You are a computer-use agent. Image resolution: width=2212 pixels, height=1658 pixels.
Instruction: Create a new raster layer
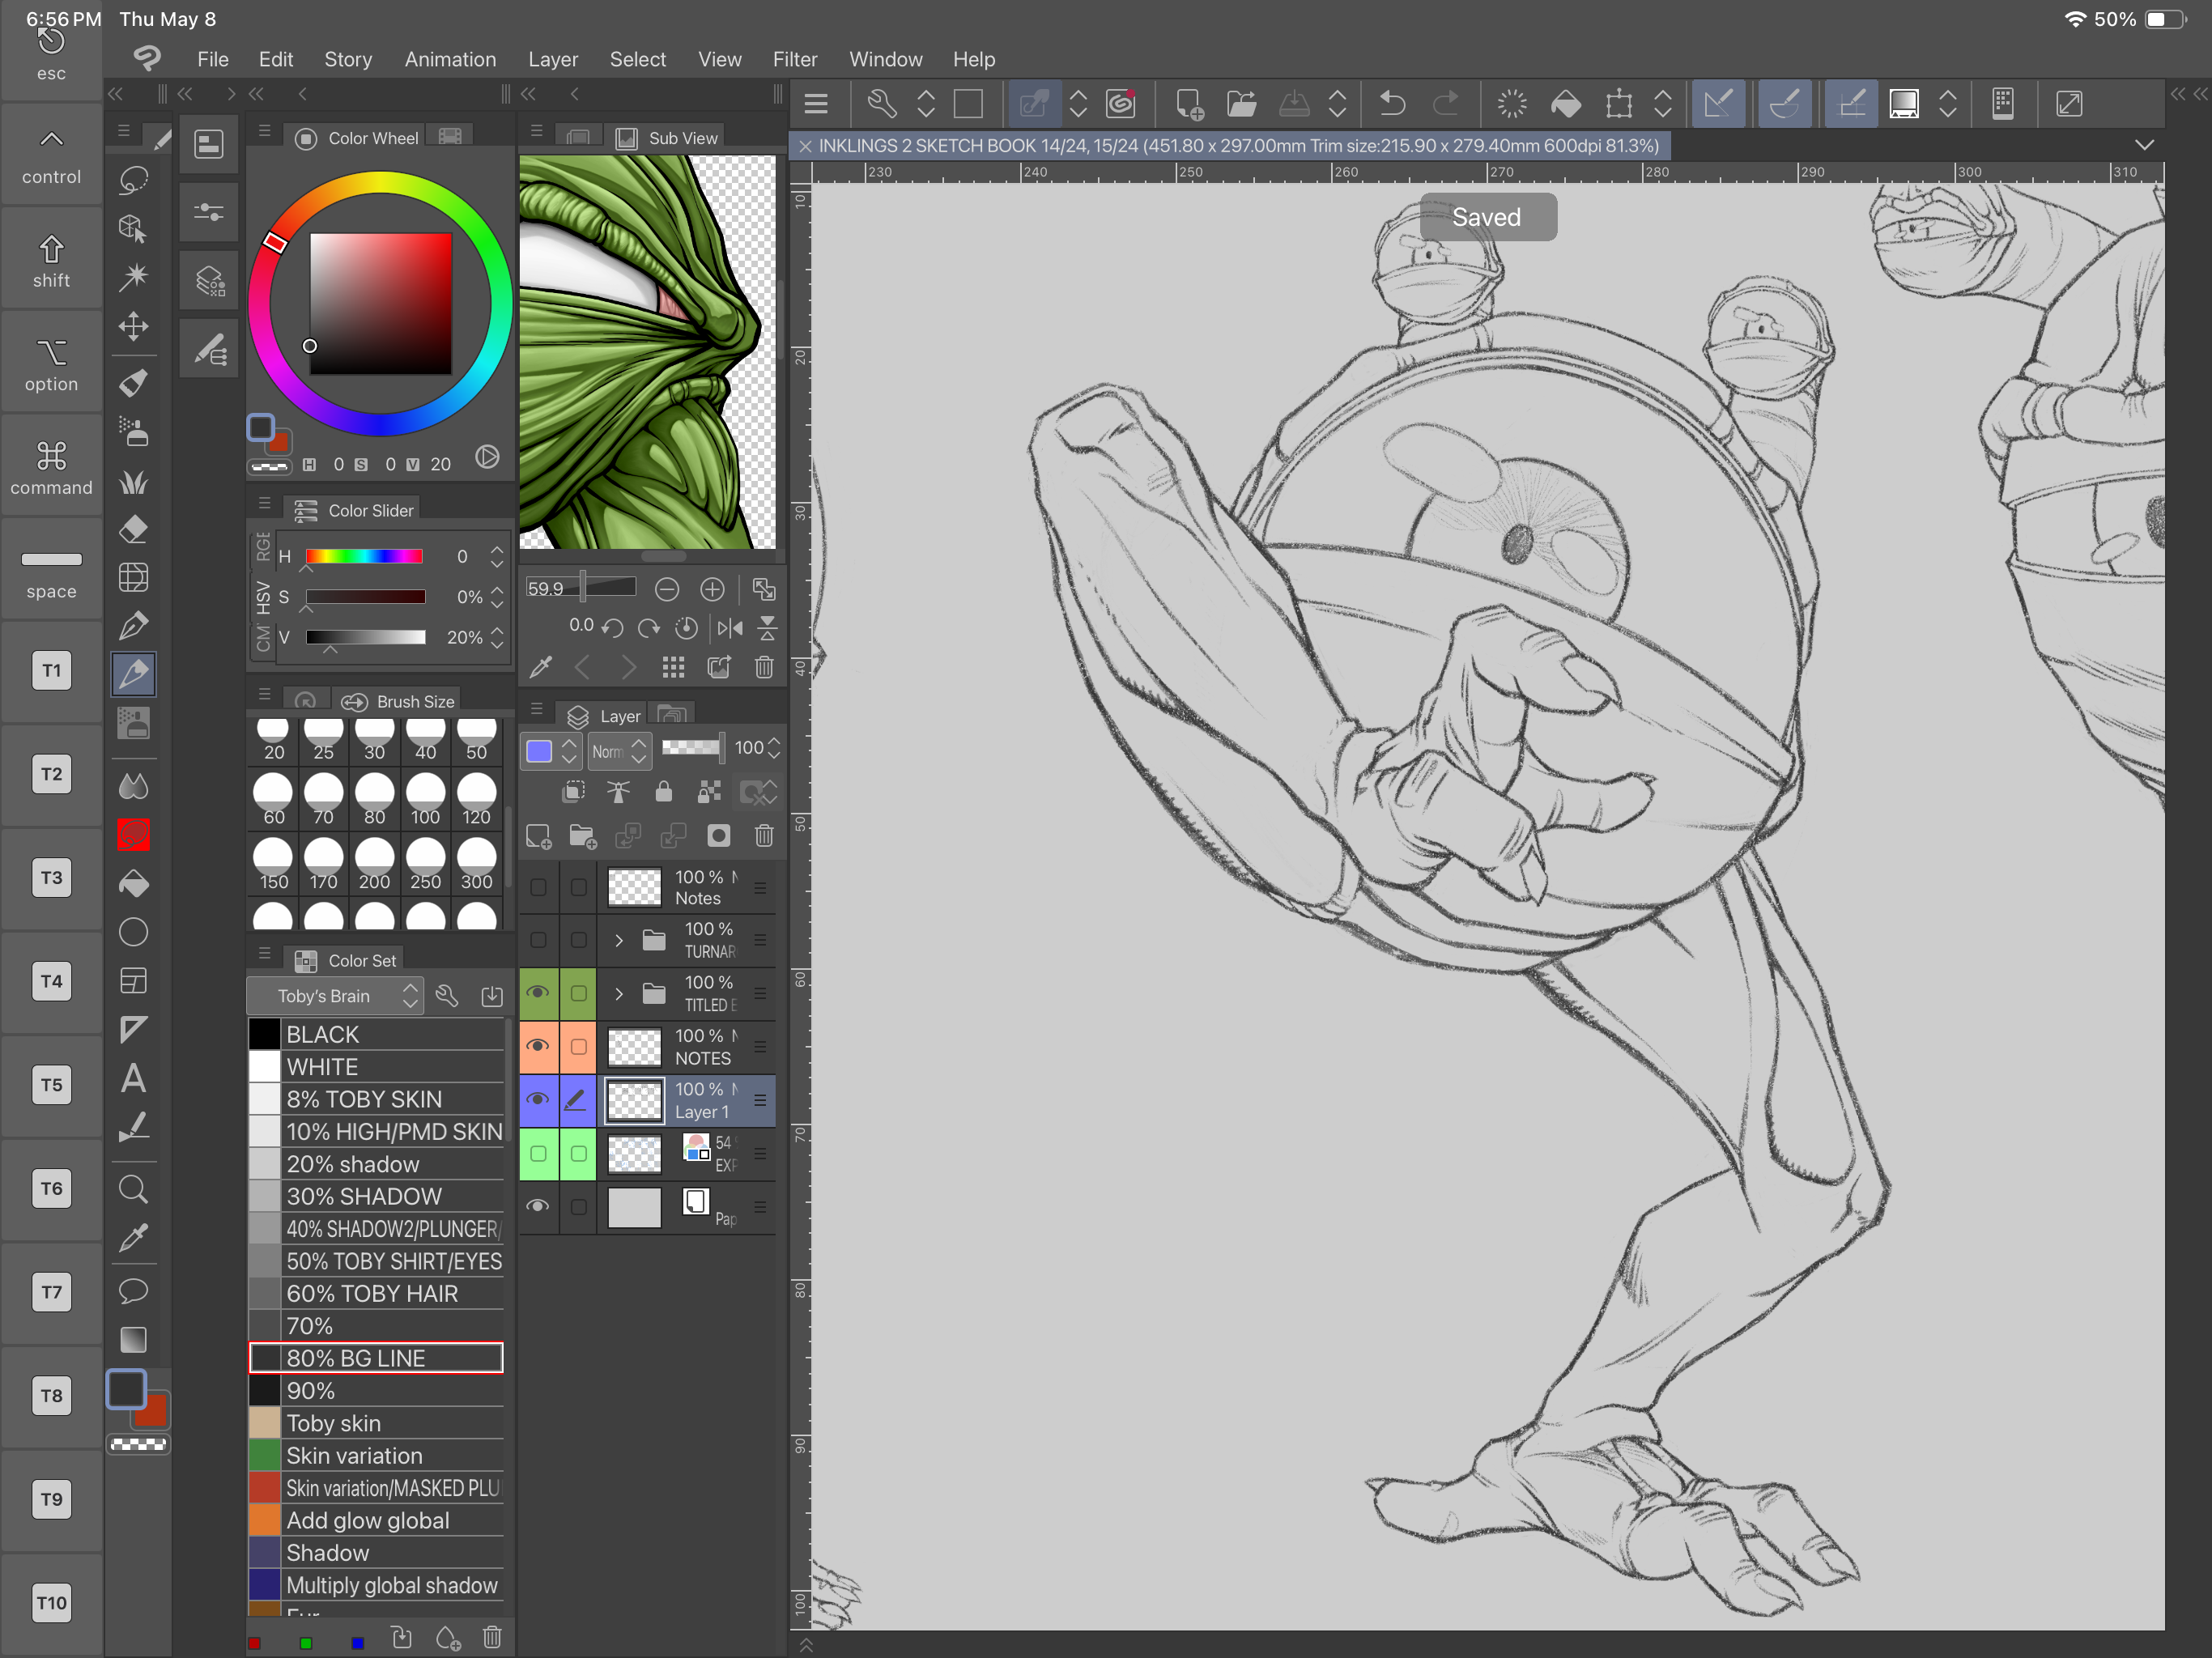(538, 836)
